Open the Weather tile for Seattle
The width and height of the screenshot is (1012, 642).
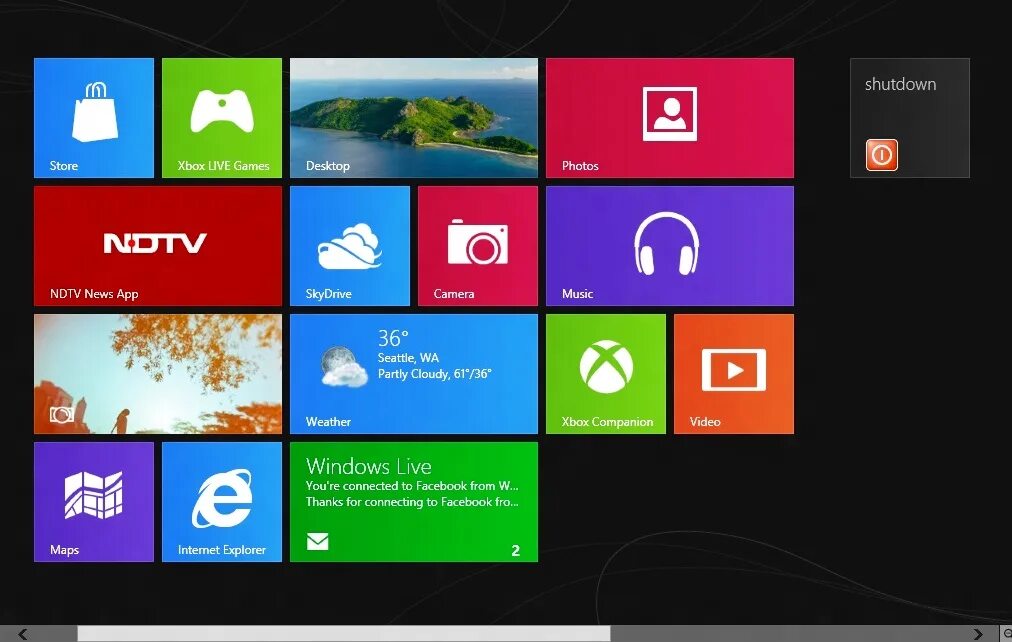coord(414,374)
